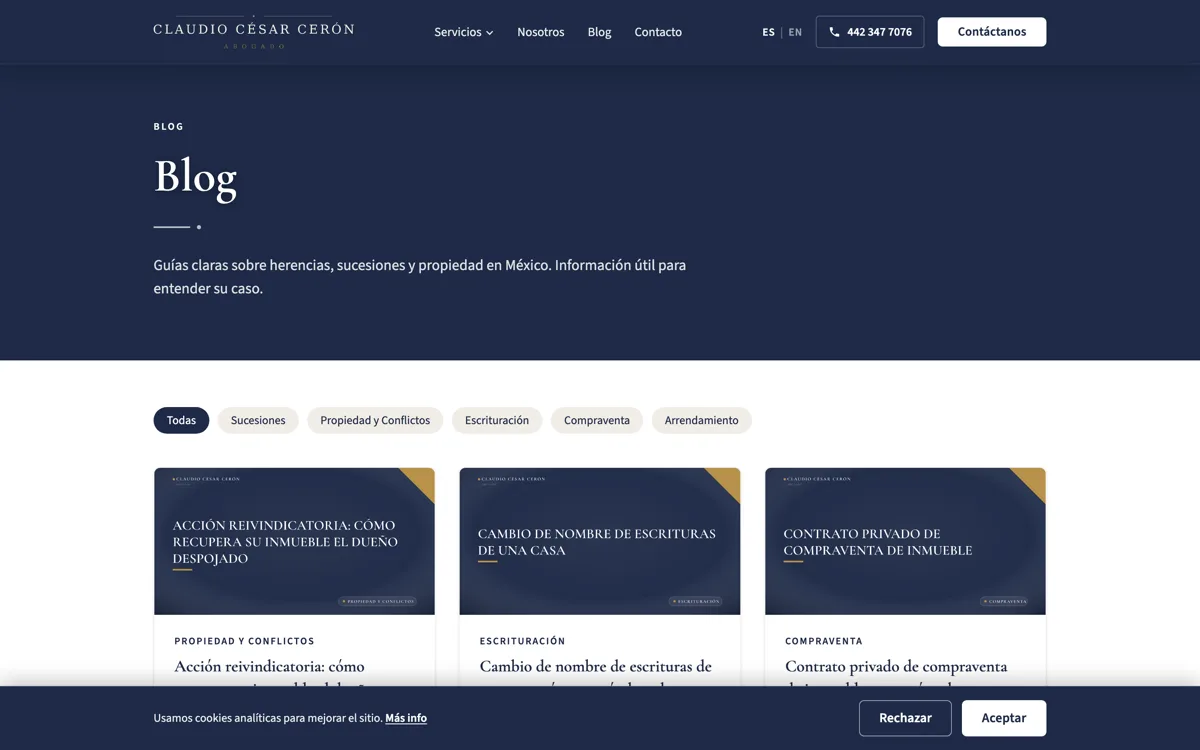Filter posts by Compraventa
The image size is (1200, 750).
click(x=597, y=420)
